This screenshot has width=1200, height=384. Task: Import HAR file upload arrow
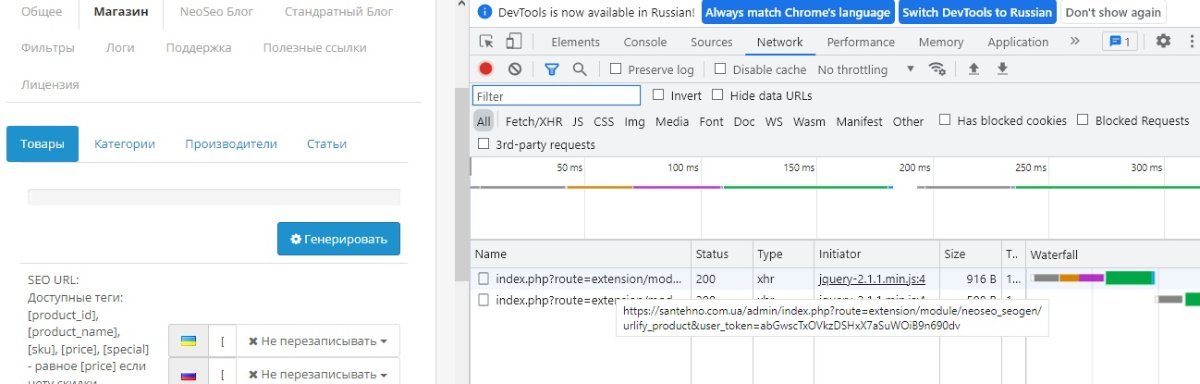pos(973,69)
